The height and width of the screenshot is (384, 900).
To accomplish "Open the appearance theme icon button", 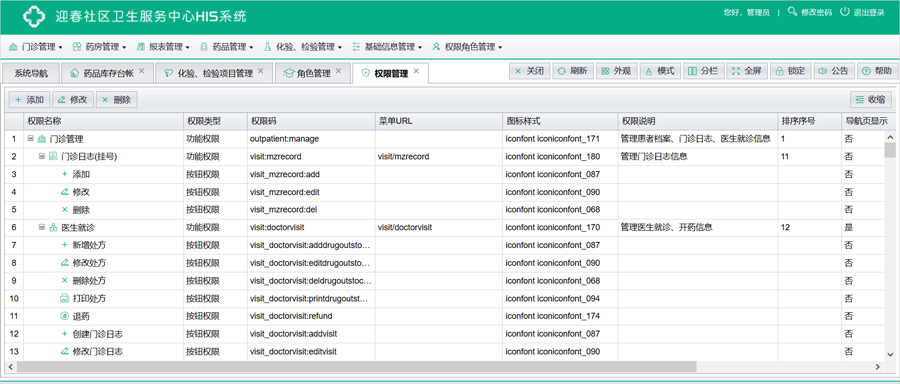I will (605, 71).
